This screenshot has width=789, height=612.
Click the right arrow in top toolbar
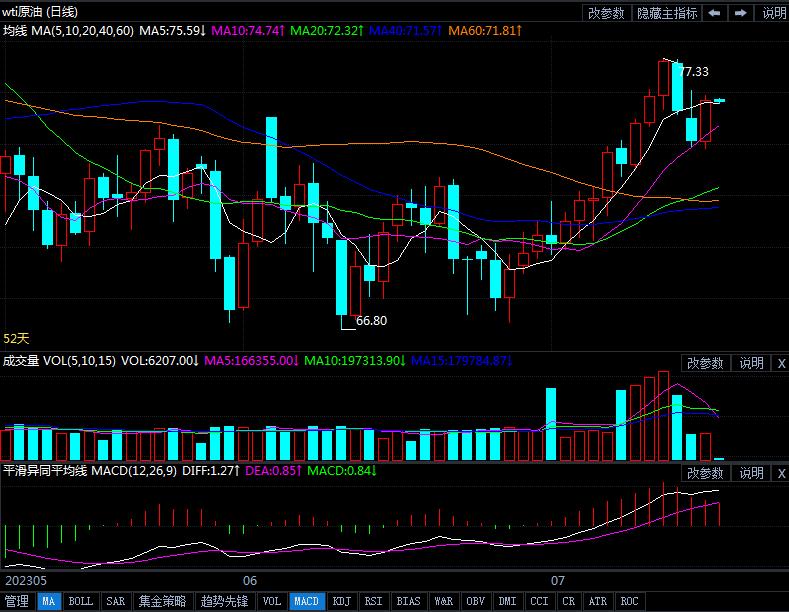[x=740, y=13]
